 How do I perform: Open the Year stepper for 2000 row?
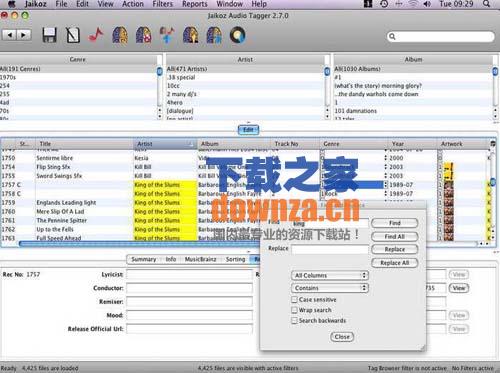tap(386, 158)
